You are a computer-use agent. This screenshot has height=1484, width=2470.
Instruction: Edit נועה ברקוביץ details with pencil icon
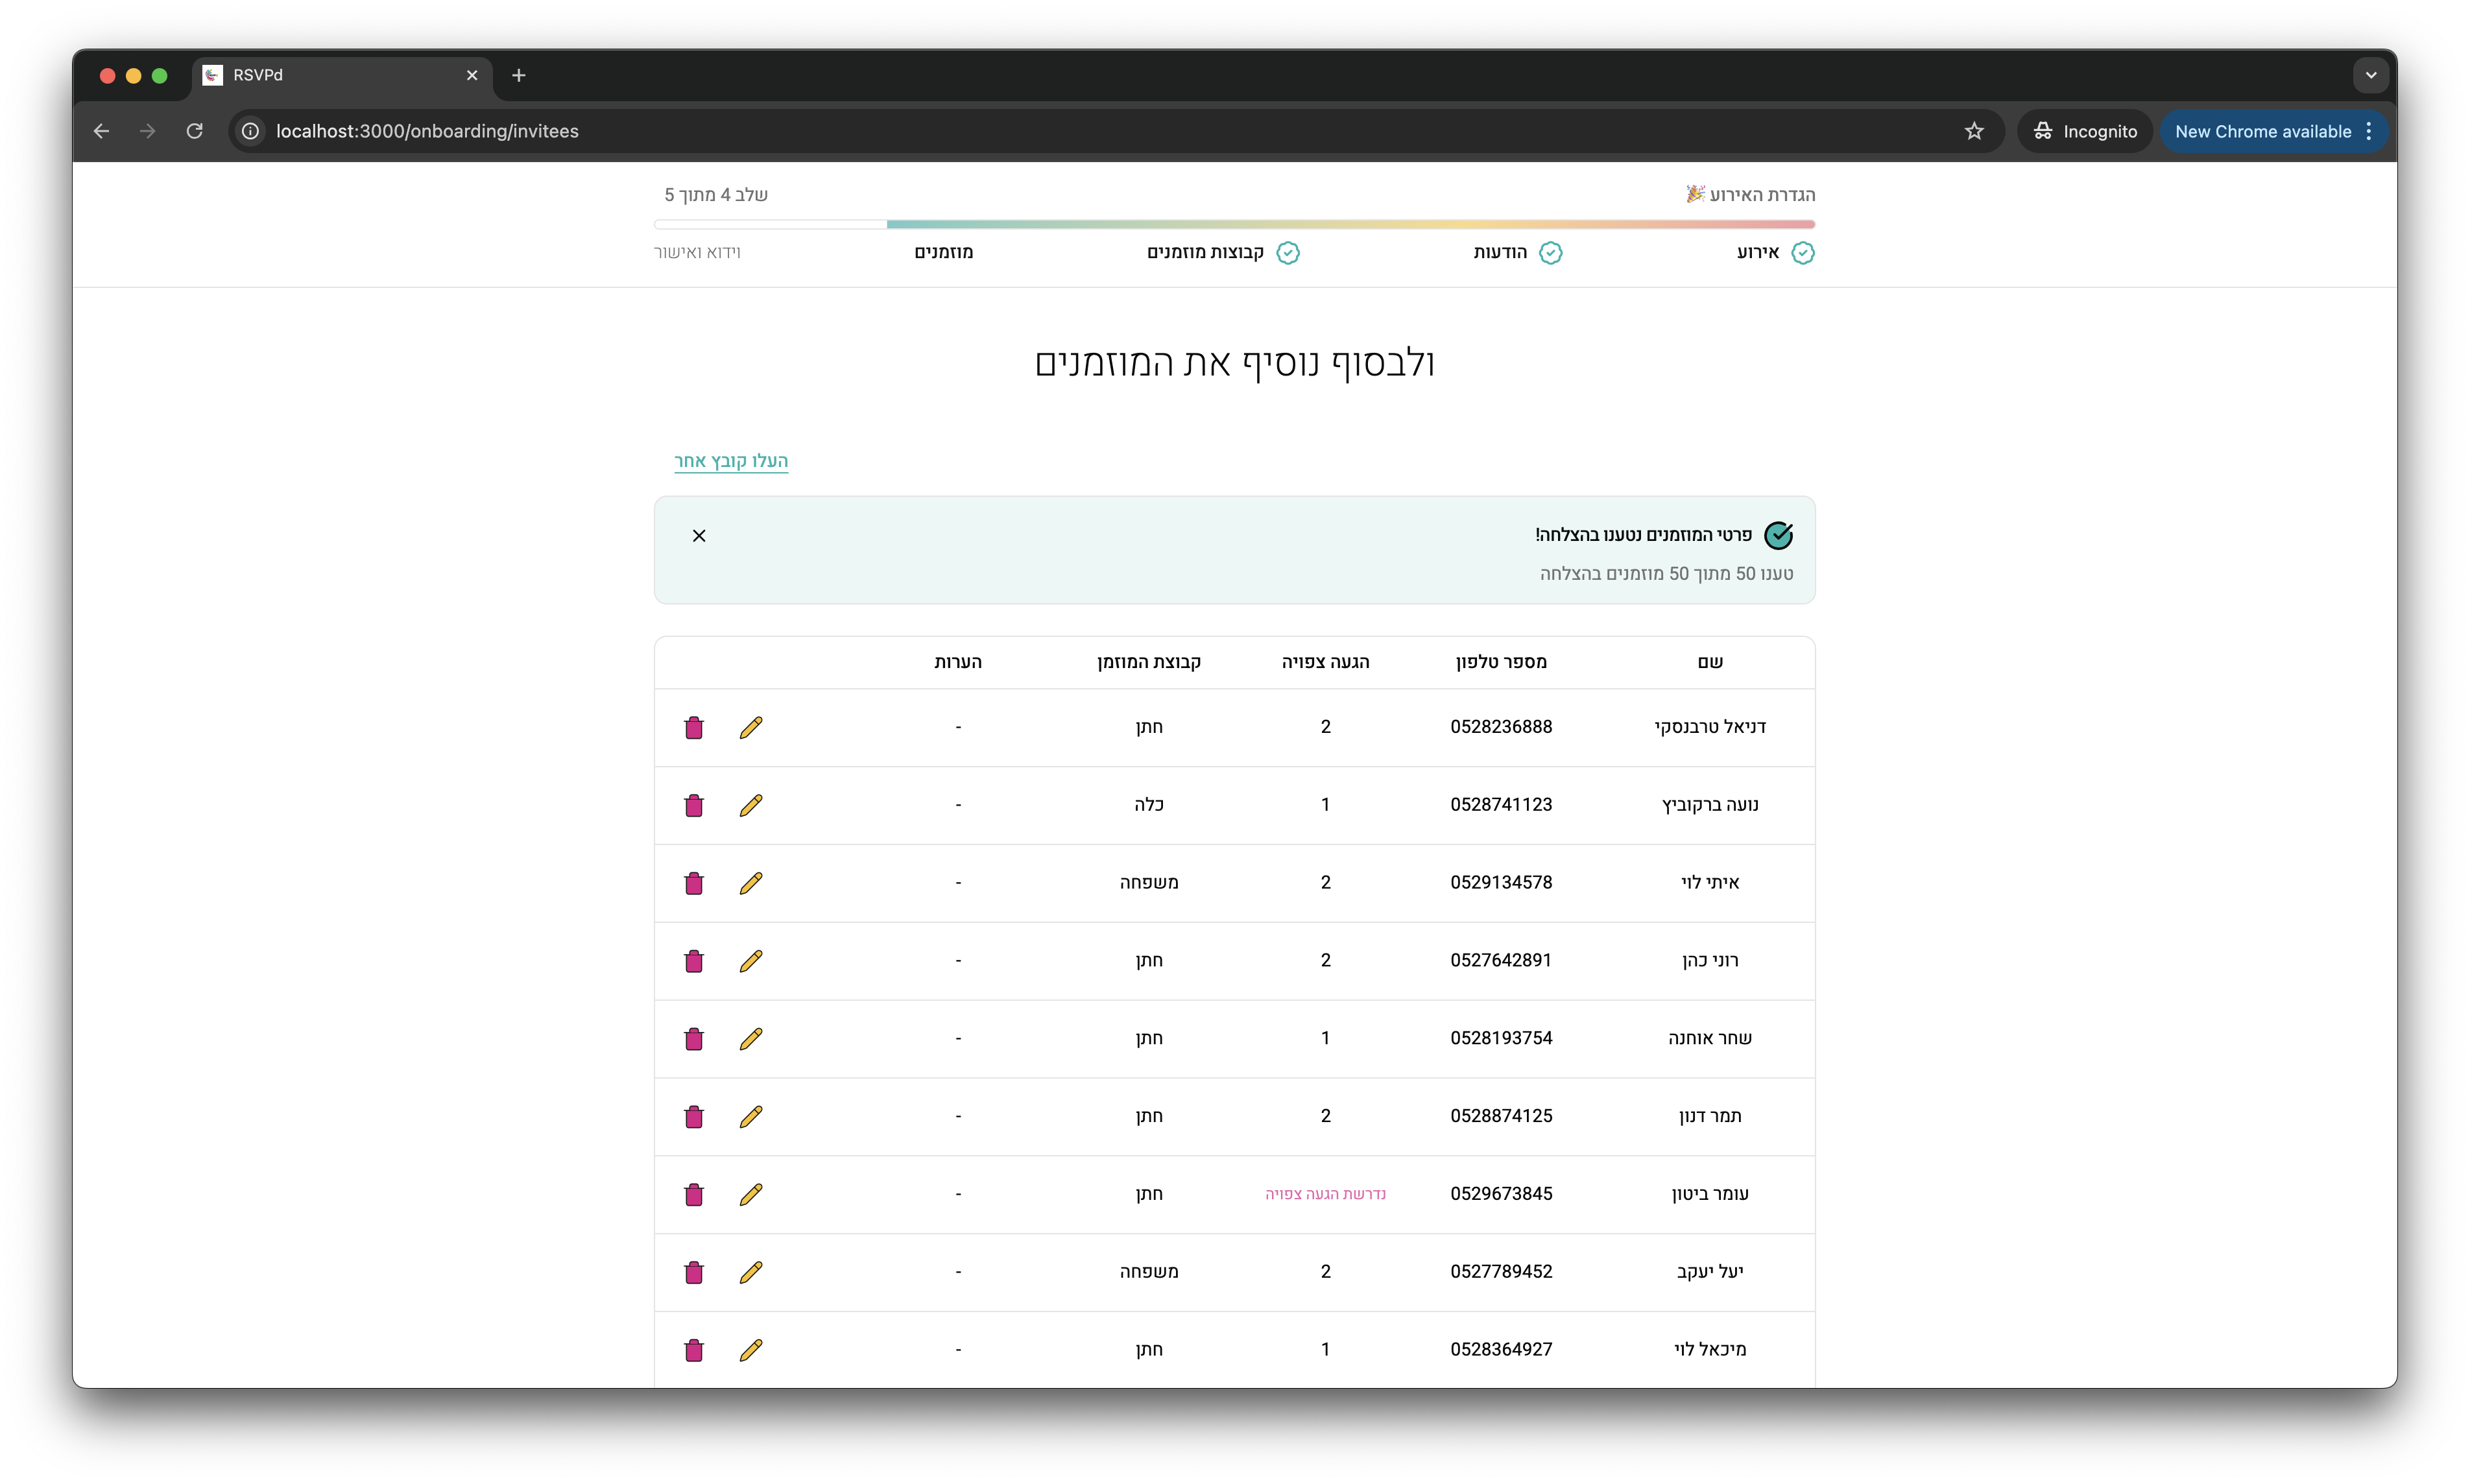pyautogui.click(x=751, y=805)
